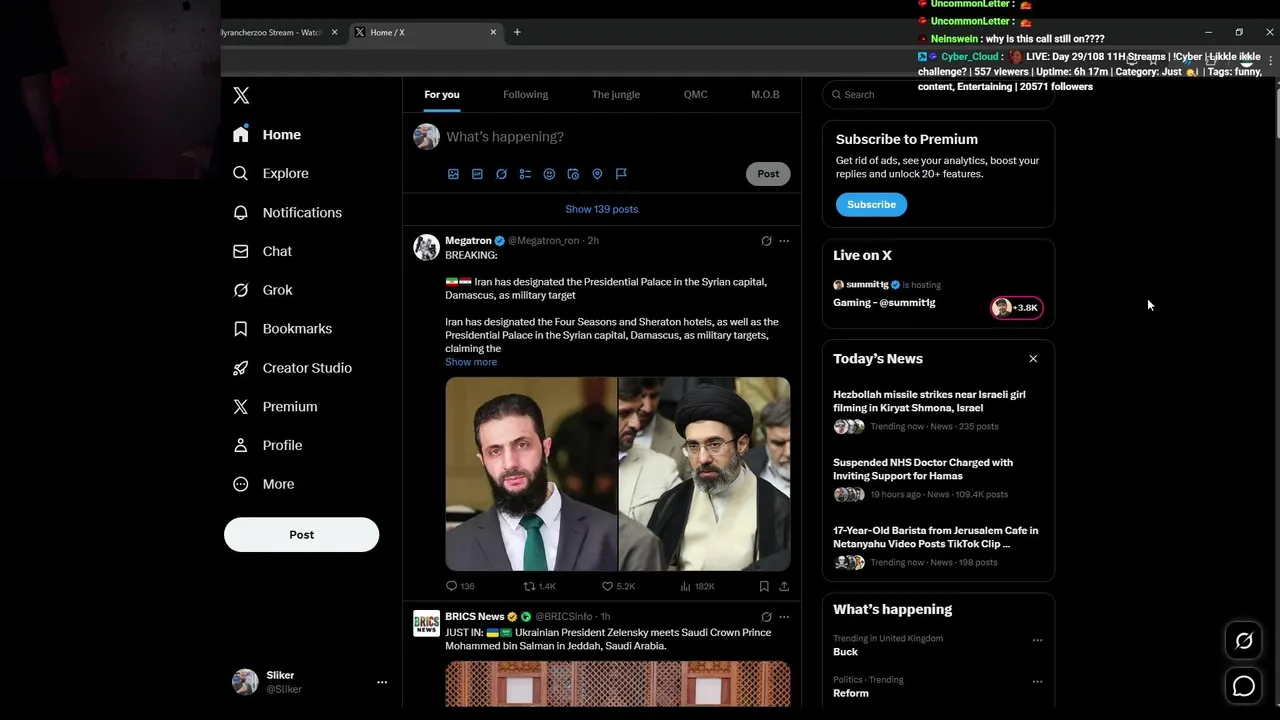1280x720 pixels.
Task: Open the Explore page
Action: [271, 173]
